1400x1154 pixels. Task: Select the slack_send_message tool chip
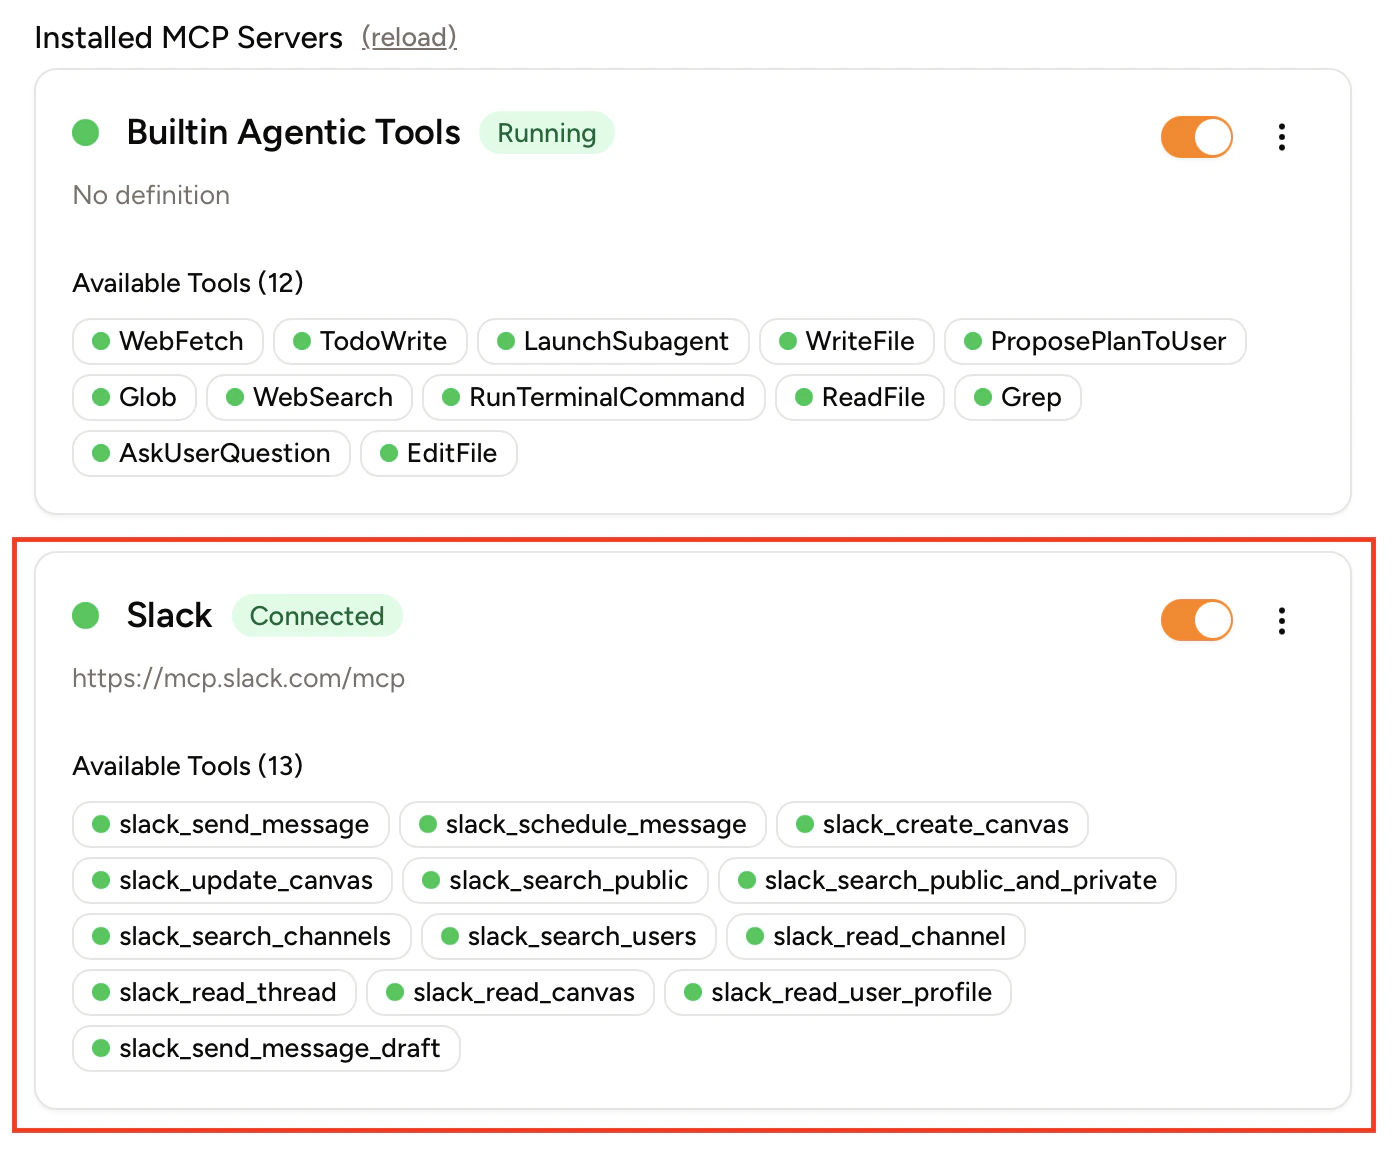(231, 824)
